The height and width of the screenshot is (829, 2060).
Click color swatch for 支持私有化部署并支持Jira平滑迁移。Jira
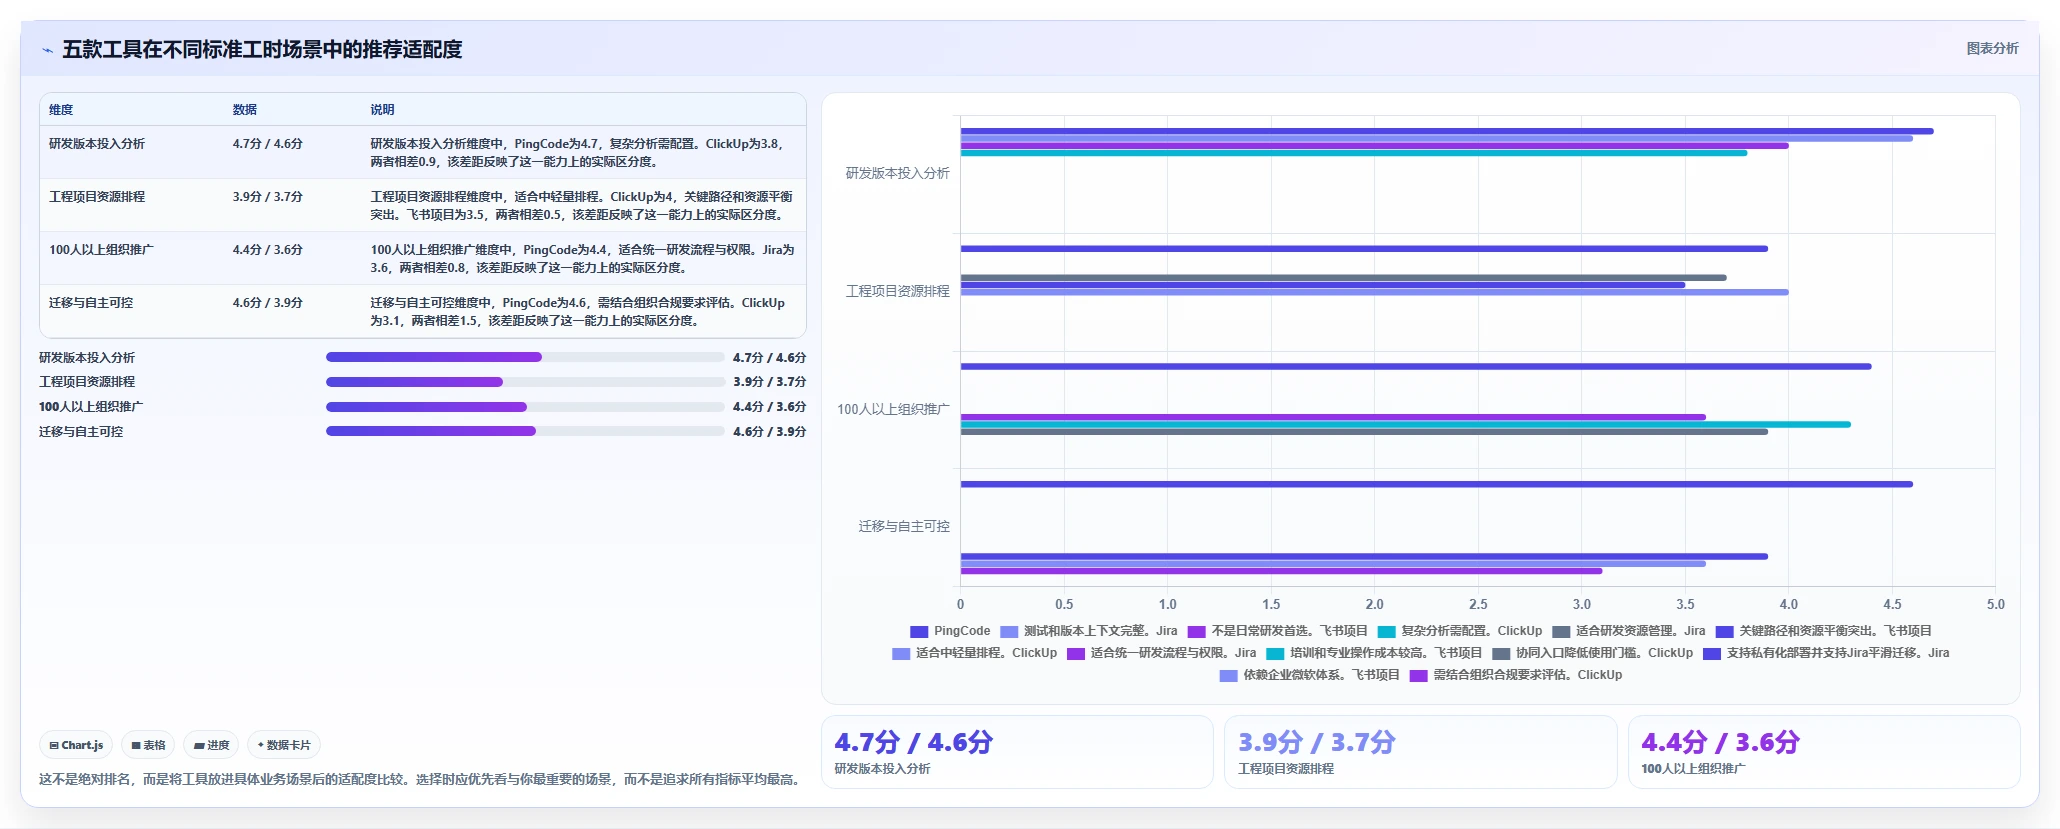(x=1712, y=654)
